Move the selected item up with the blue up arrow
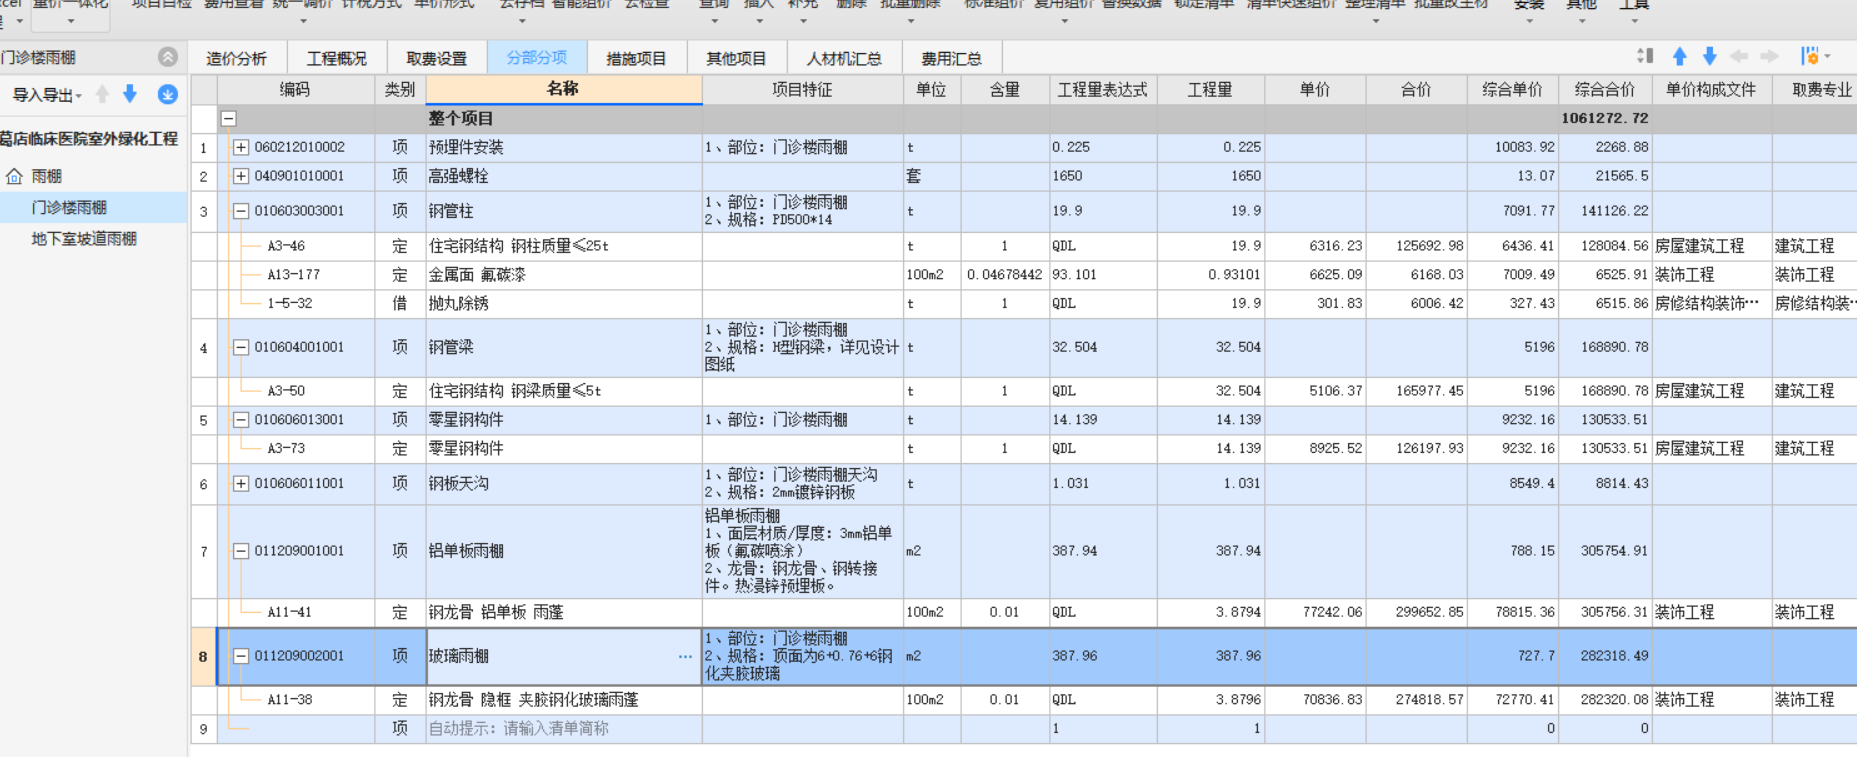 (x=1680, y=56)
